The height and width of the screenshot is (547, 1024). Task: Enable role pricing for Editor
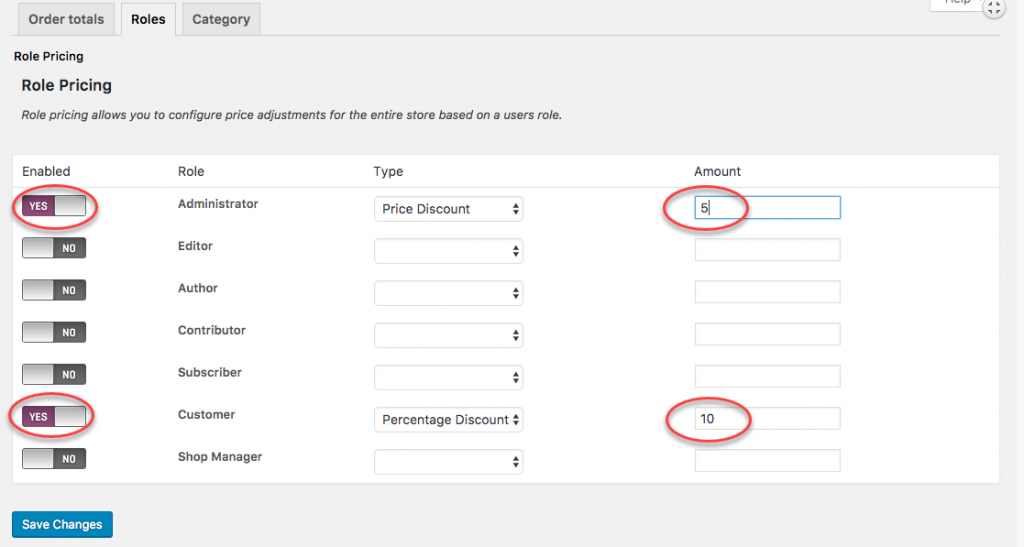click(x=54, y=248)
